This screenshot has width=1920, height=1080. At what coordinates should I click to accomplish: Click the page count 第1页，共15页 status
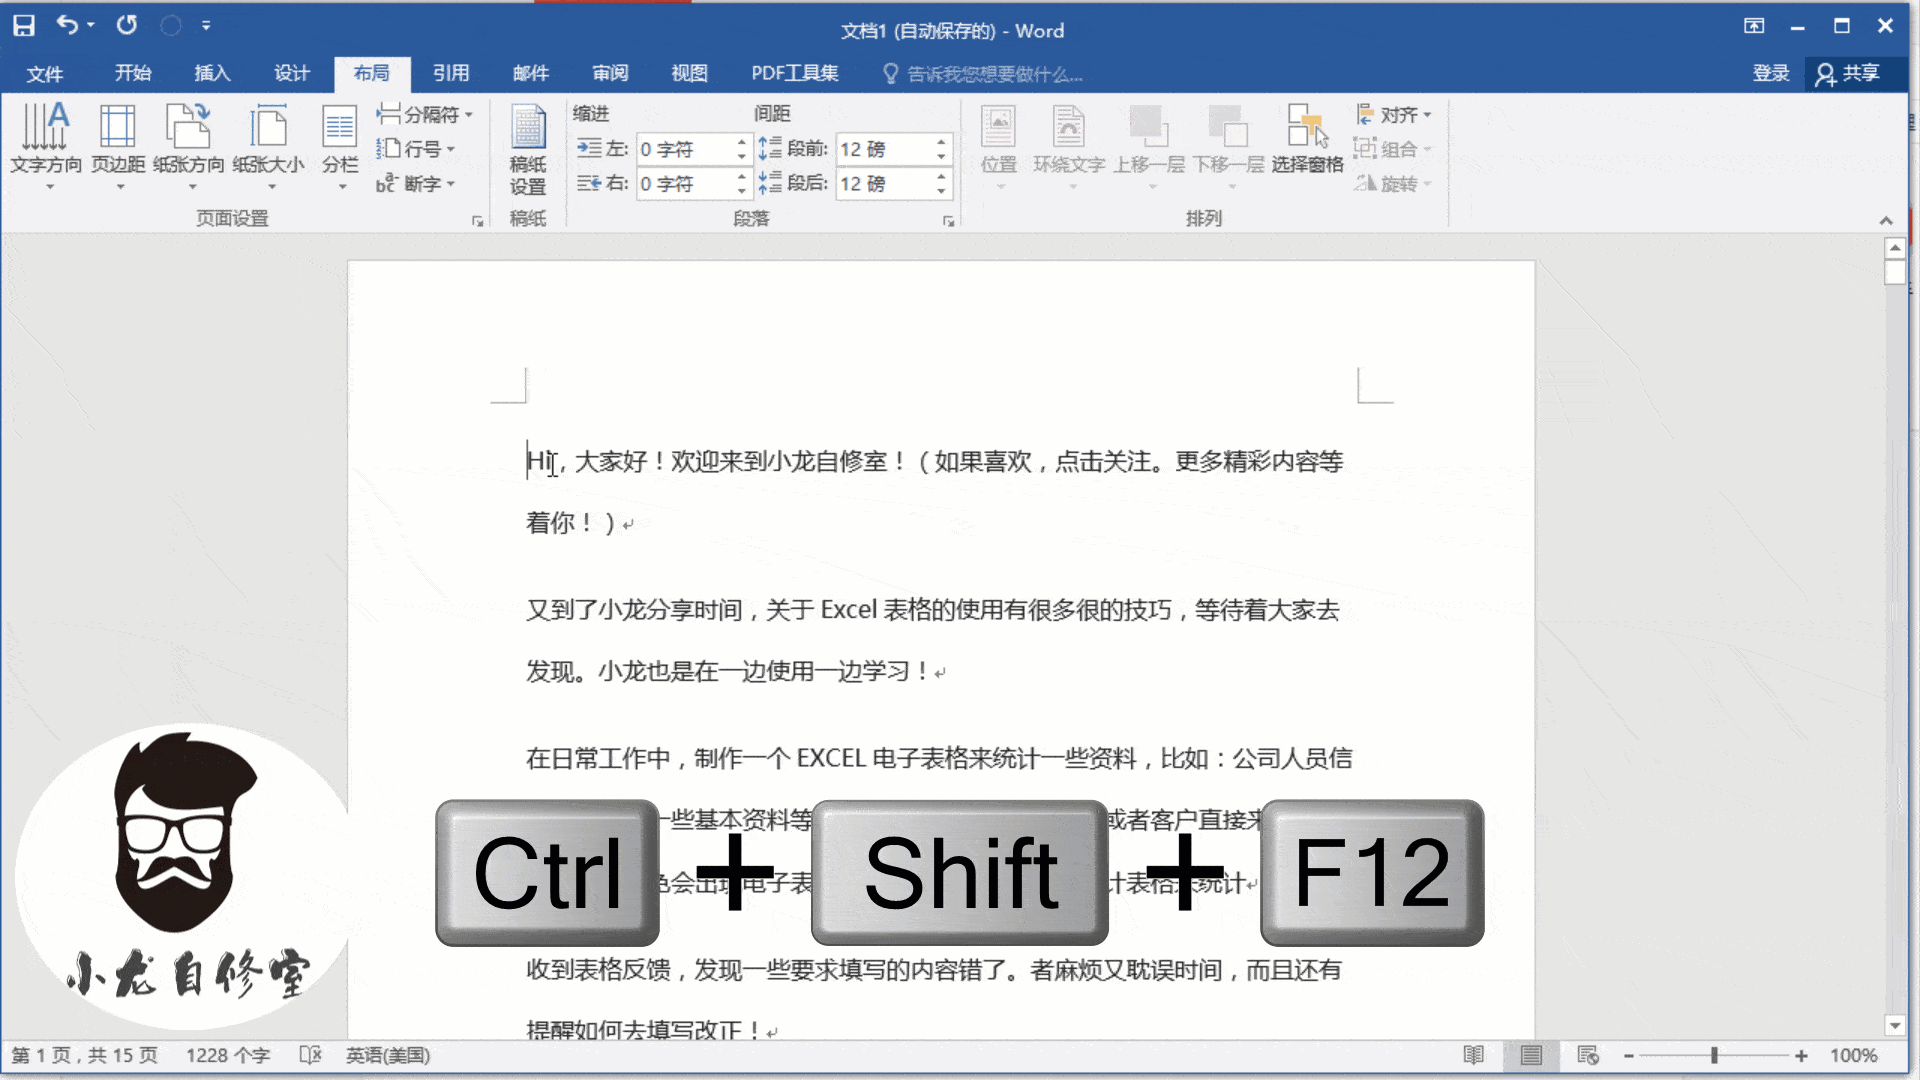click(x=84, y=1056)
